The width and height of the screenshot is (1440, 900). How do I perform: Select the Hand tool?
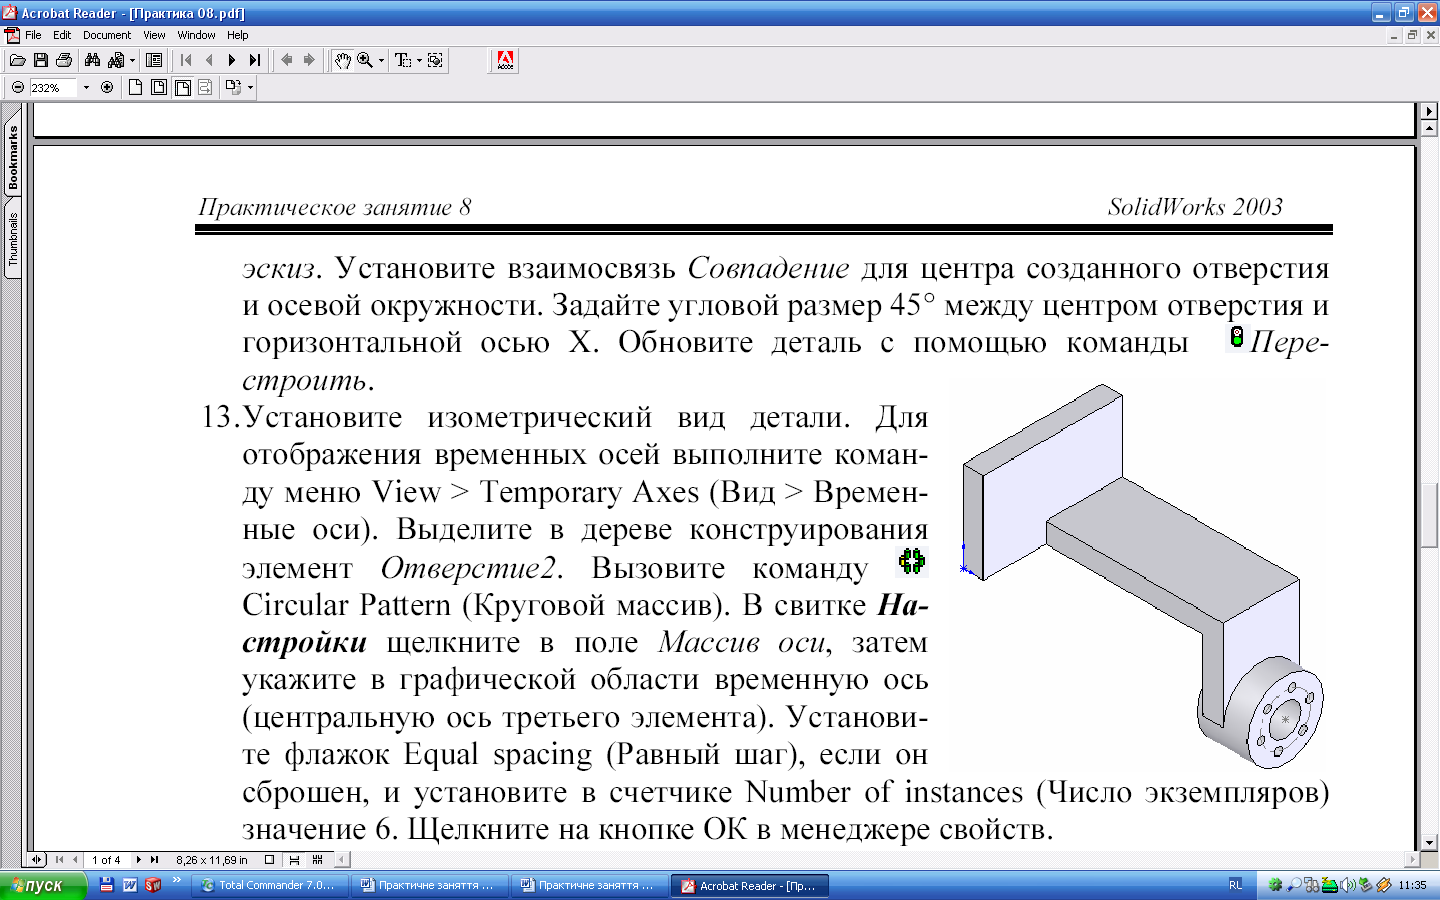[x=342, y=61]
